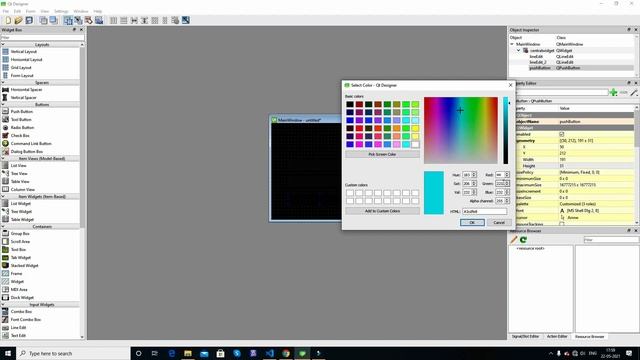
Task: Select the yellow basic color swatch
Action: [x=415, y=129]
